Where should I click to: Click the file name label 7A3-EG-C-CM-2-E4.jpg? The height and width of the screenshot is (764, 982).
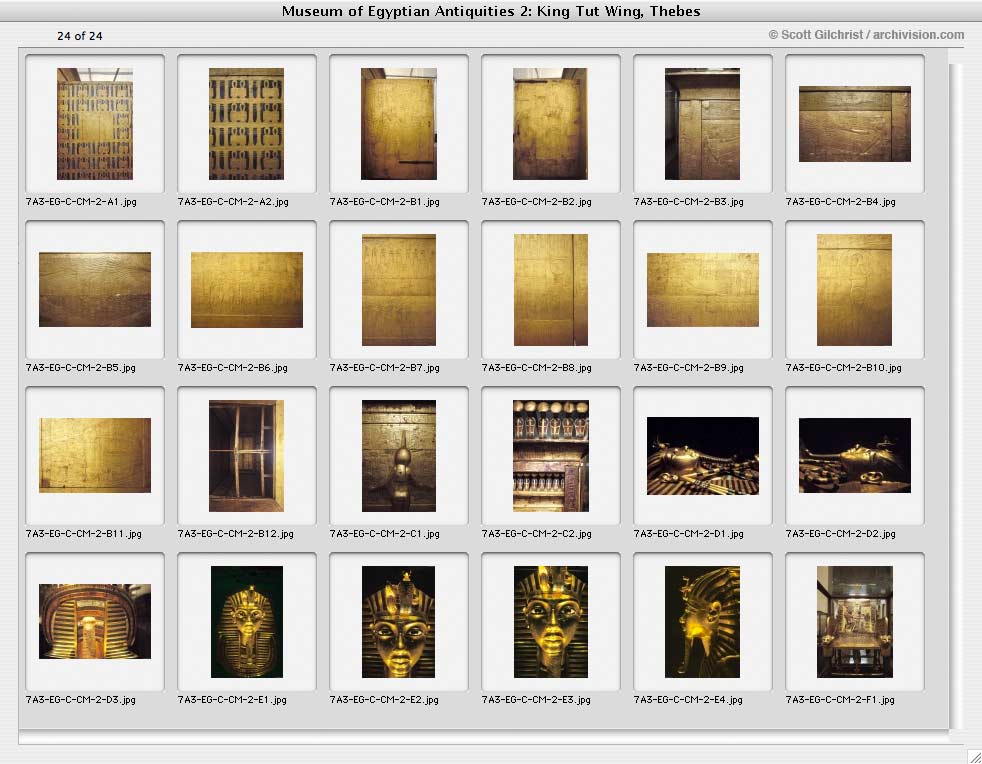click(688, 699)
